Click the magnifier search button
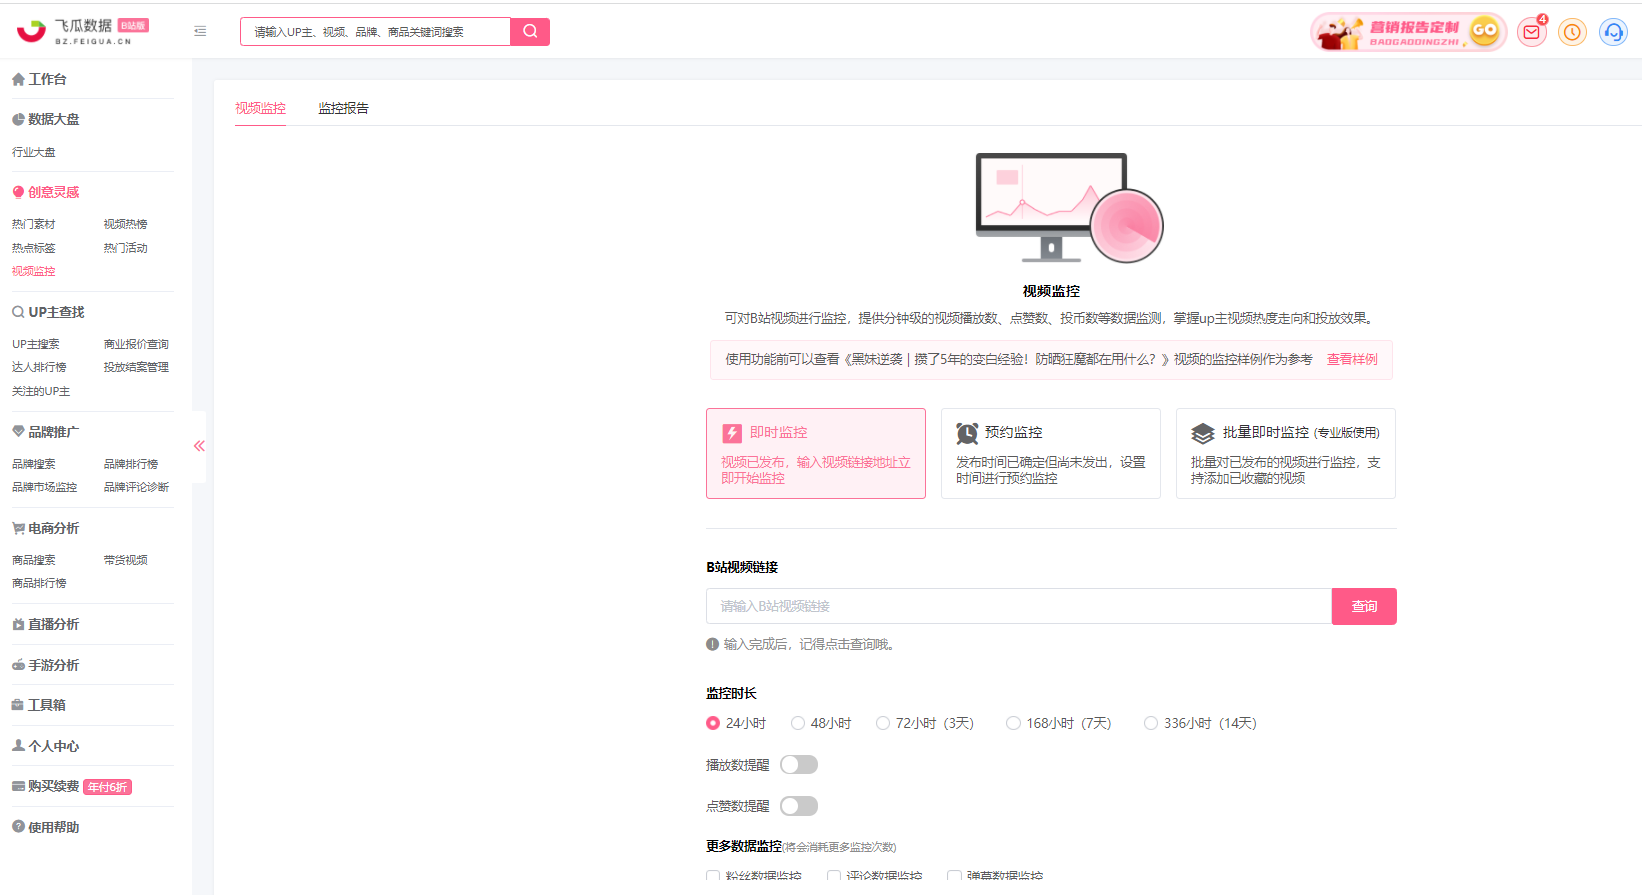 (530, 31)
